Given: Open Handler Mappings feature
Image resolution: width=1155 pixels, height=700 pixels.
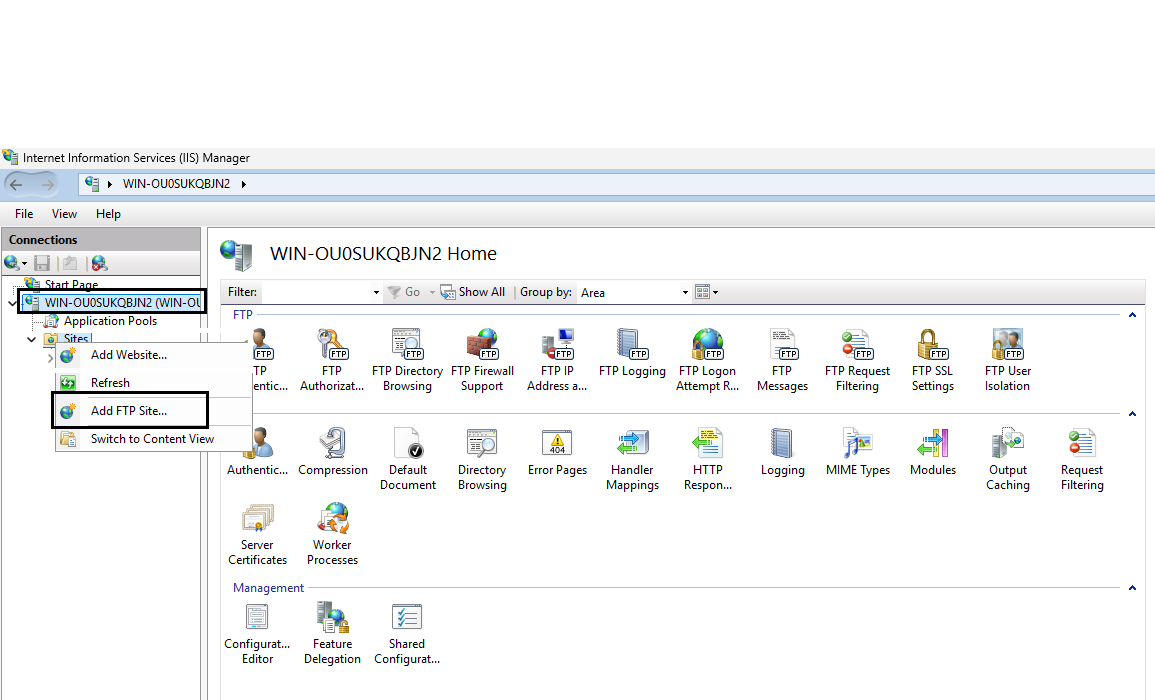Looking at the screenshot, I should [632, 447].
